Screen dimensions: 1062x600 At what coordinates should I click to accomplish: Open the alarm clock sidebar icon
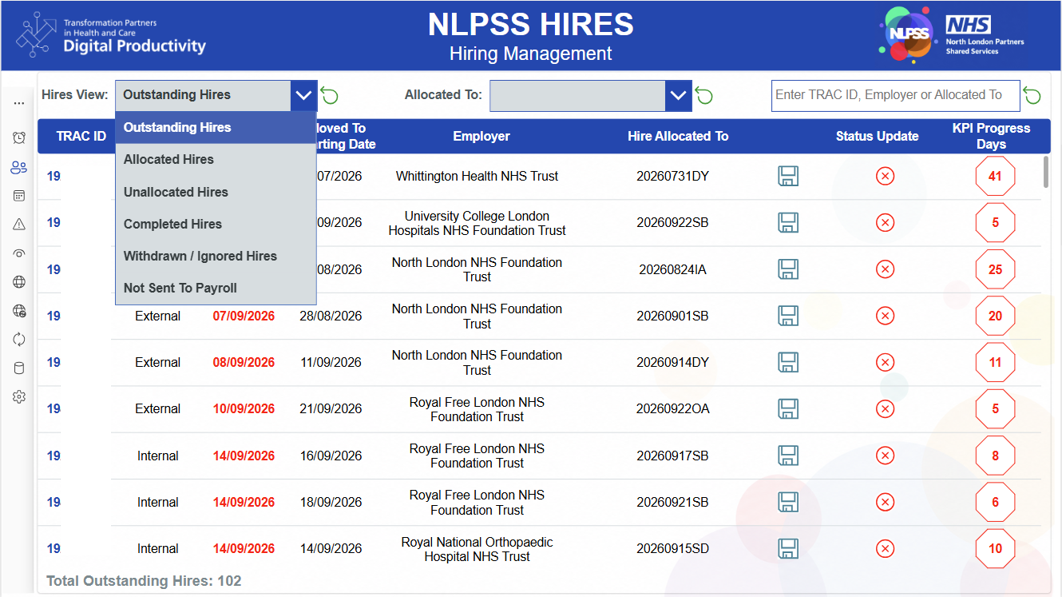(x=19, y=138)
